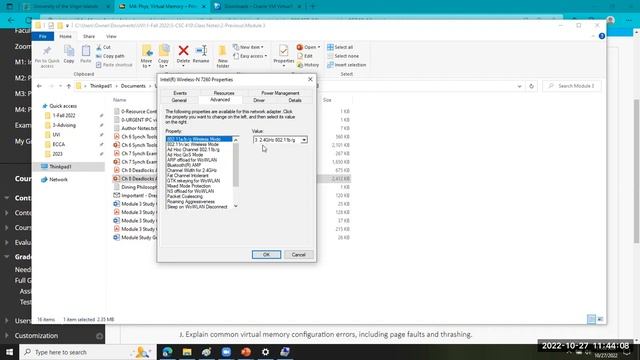Open a new browser tab with plus
Viewport: 640px width, 360px height.
313,7
